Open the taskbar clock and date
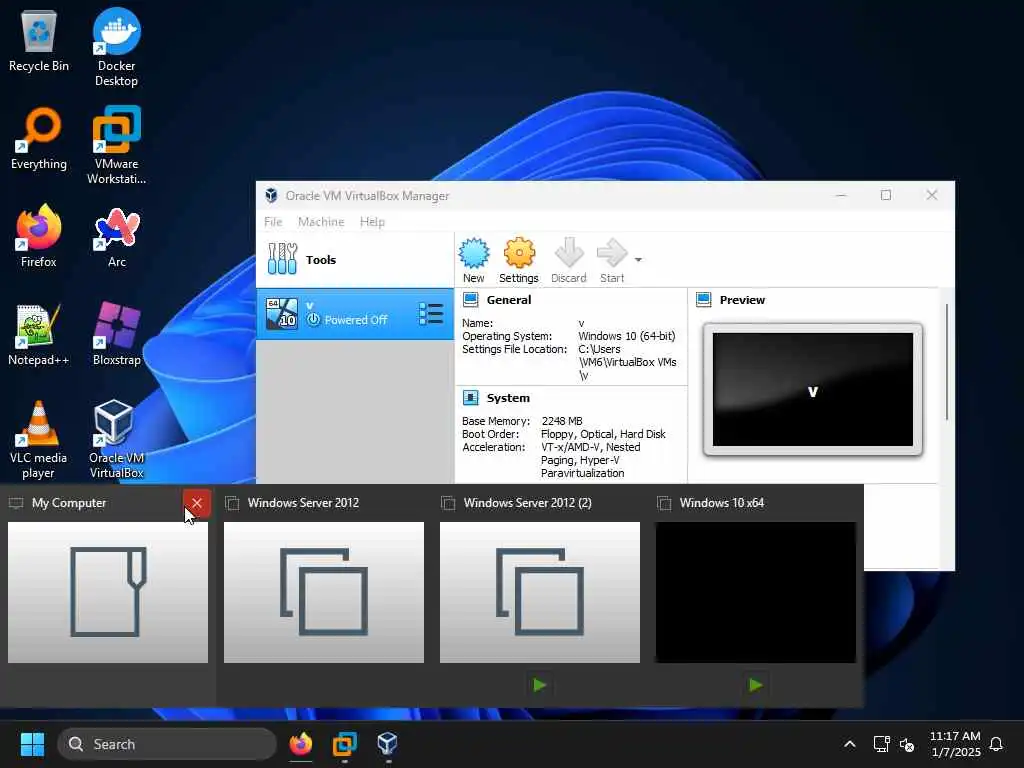 coord(955,744)
